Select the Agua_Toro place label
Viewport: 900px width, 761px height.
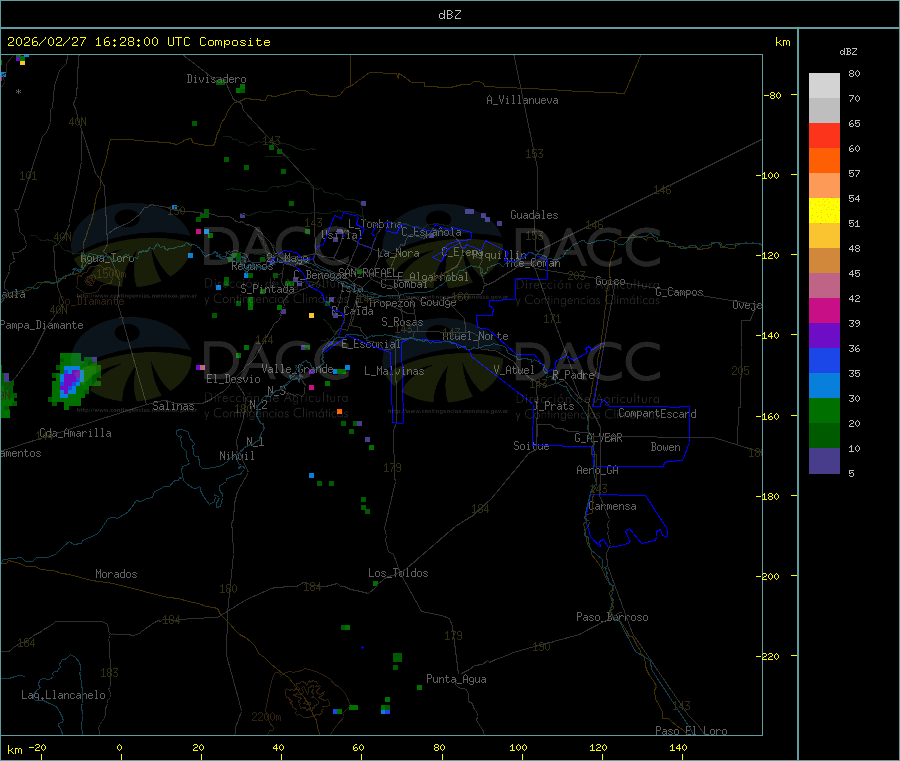click(107, 258)
